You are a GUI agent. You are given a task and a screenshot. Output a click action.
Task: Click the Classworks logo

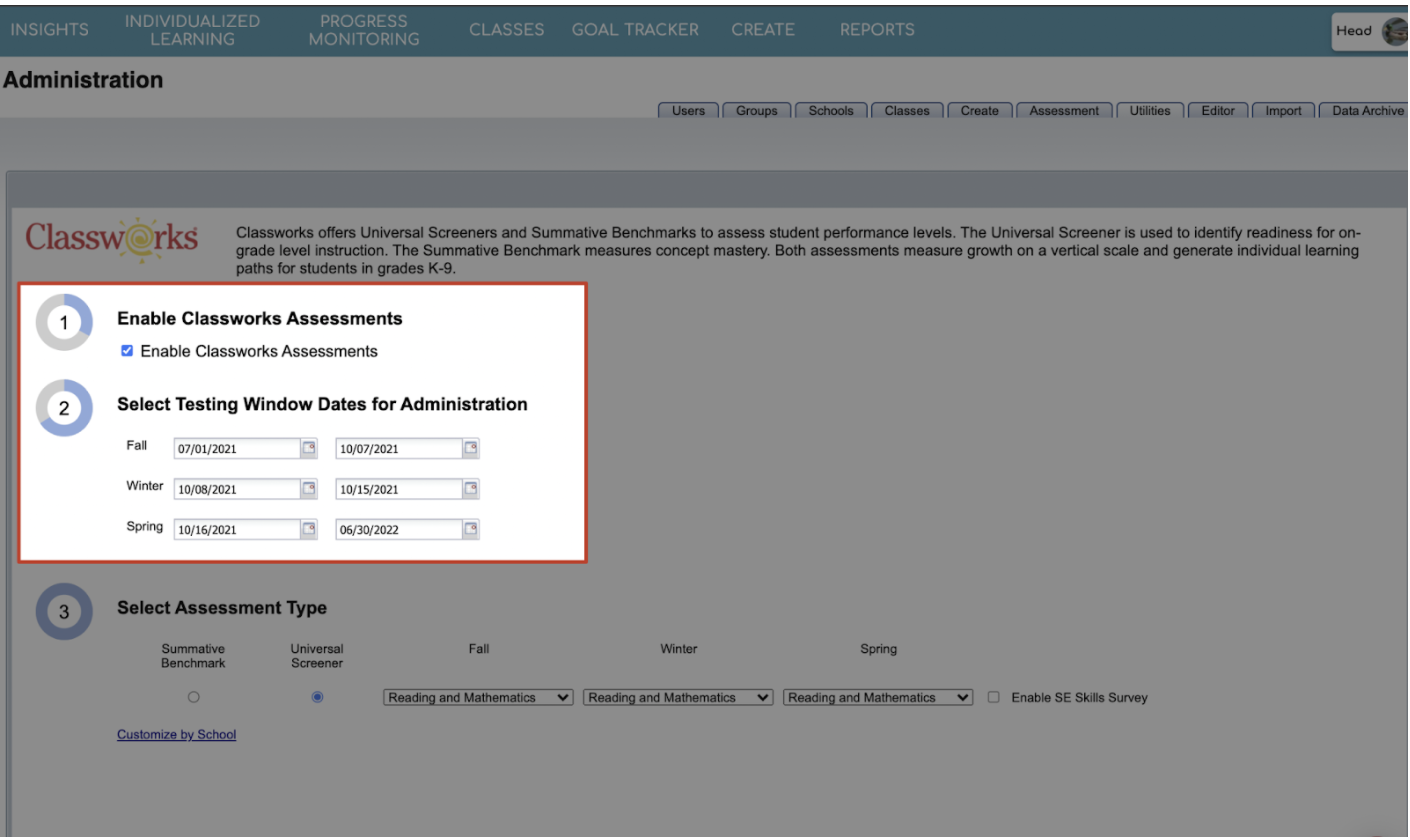(111, 242)
